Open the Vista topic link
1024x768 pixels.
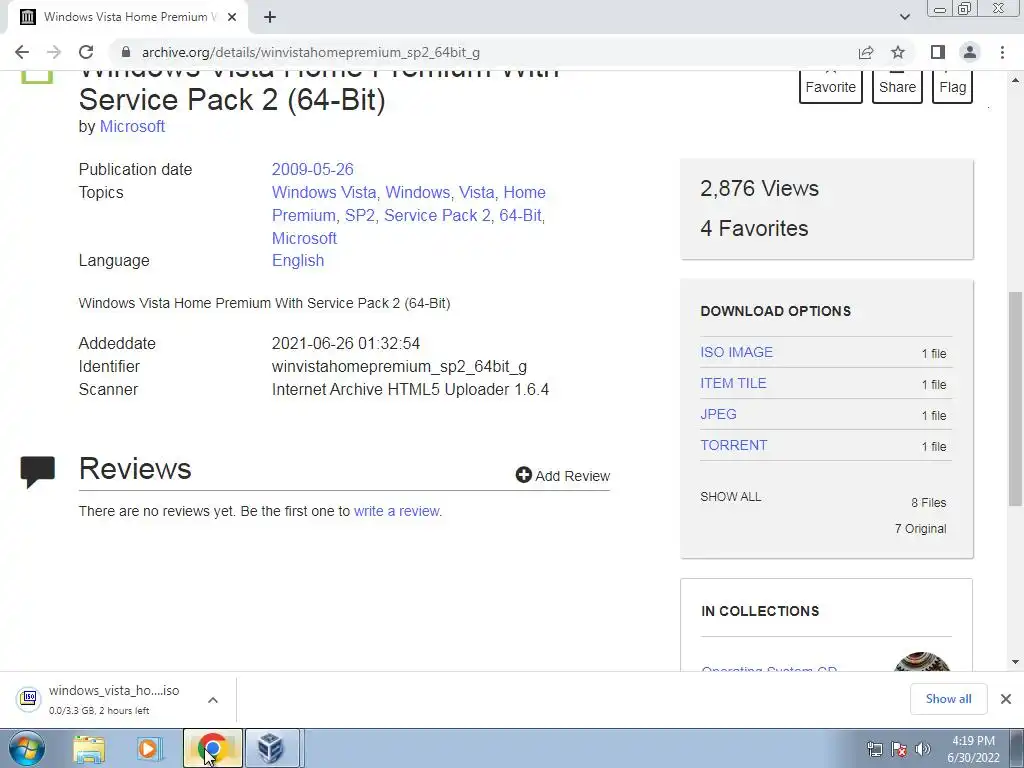(476, 193)
